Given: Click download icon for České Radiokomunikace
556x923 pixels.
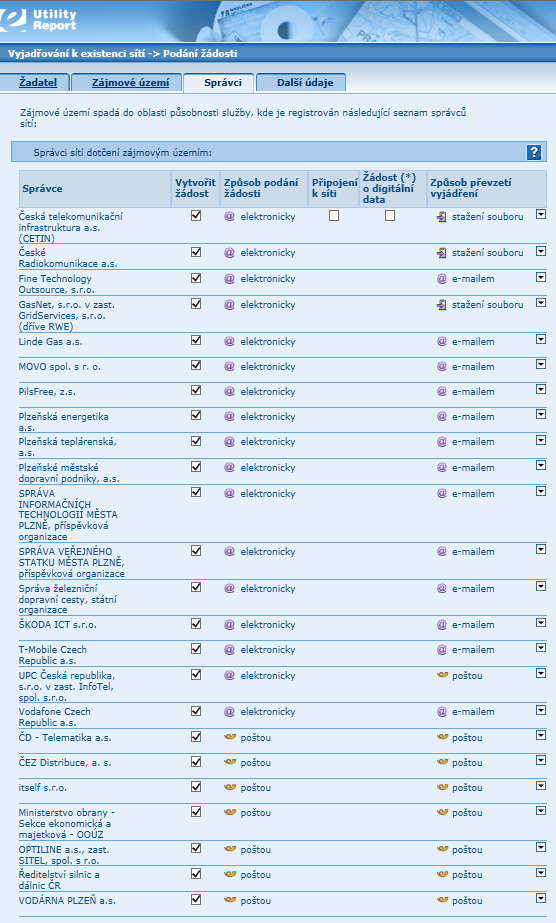Looking at the screenshot, I should click(x=441, y=253).
